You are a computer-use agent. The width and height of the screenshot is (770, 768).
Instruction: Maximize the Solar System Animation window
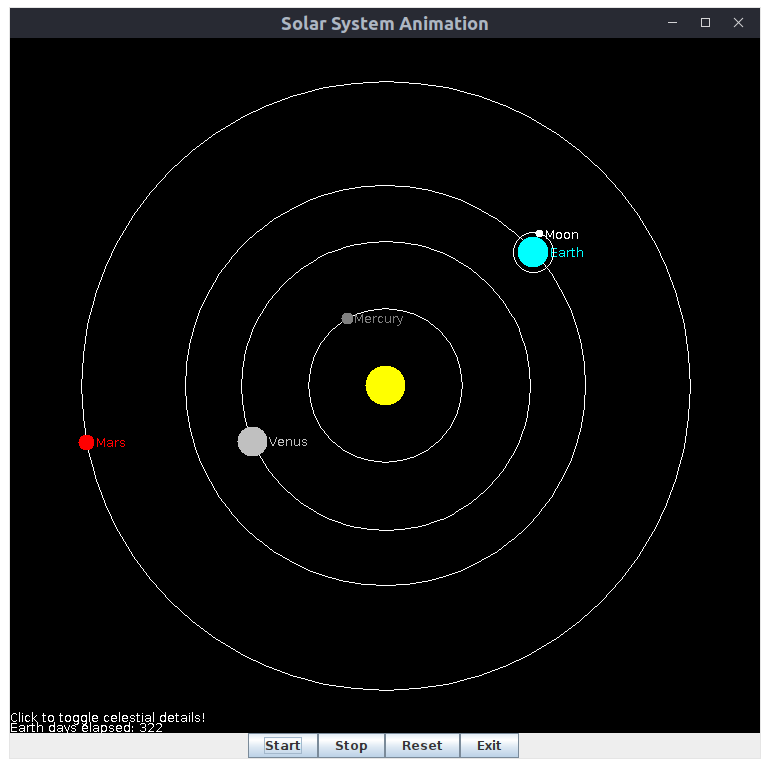pos(705,23)
